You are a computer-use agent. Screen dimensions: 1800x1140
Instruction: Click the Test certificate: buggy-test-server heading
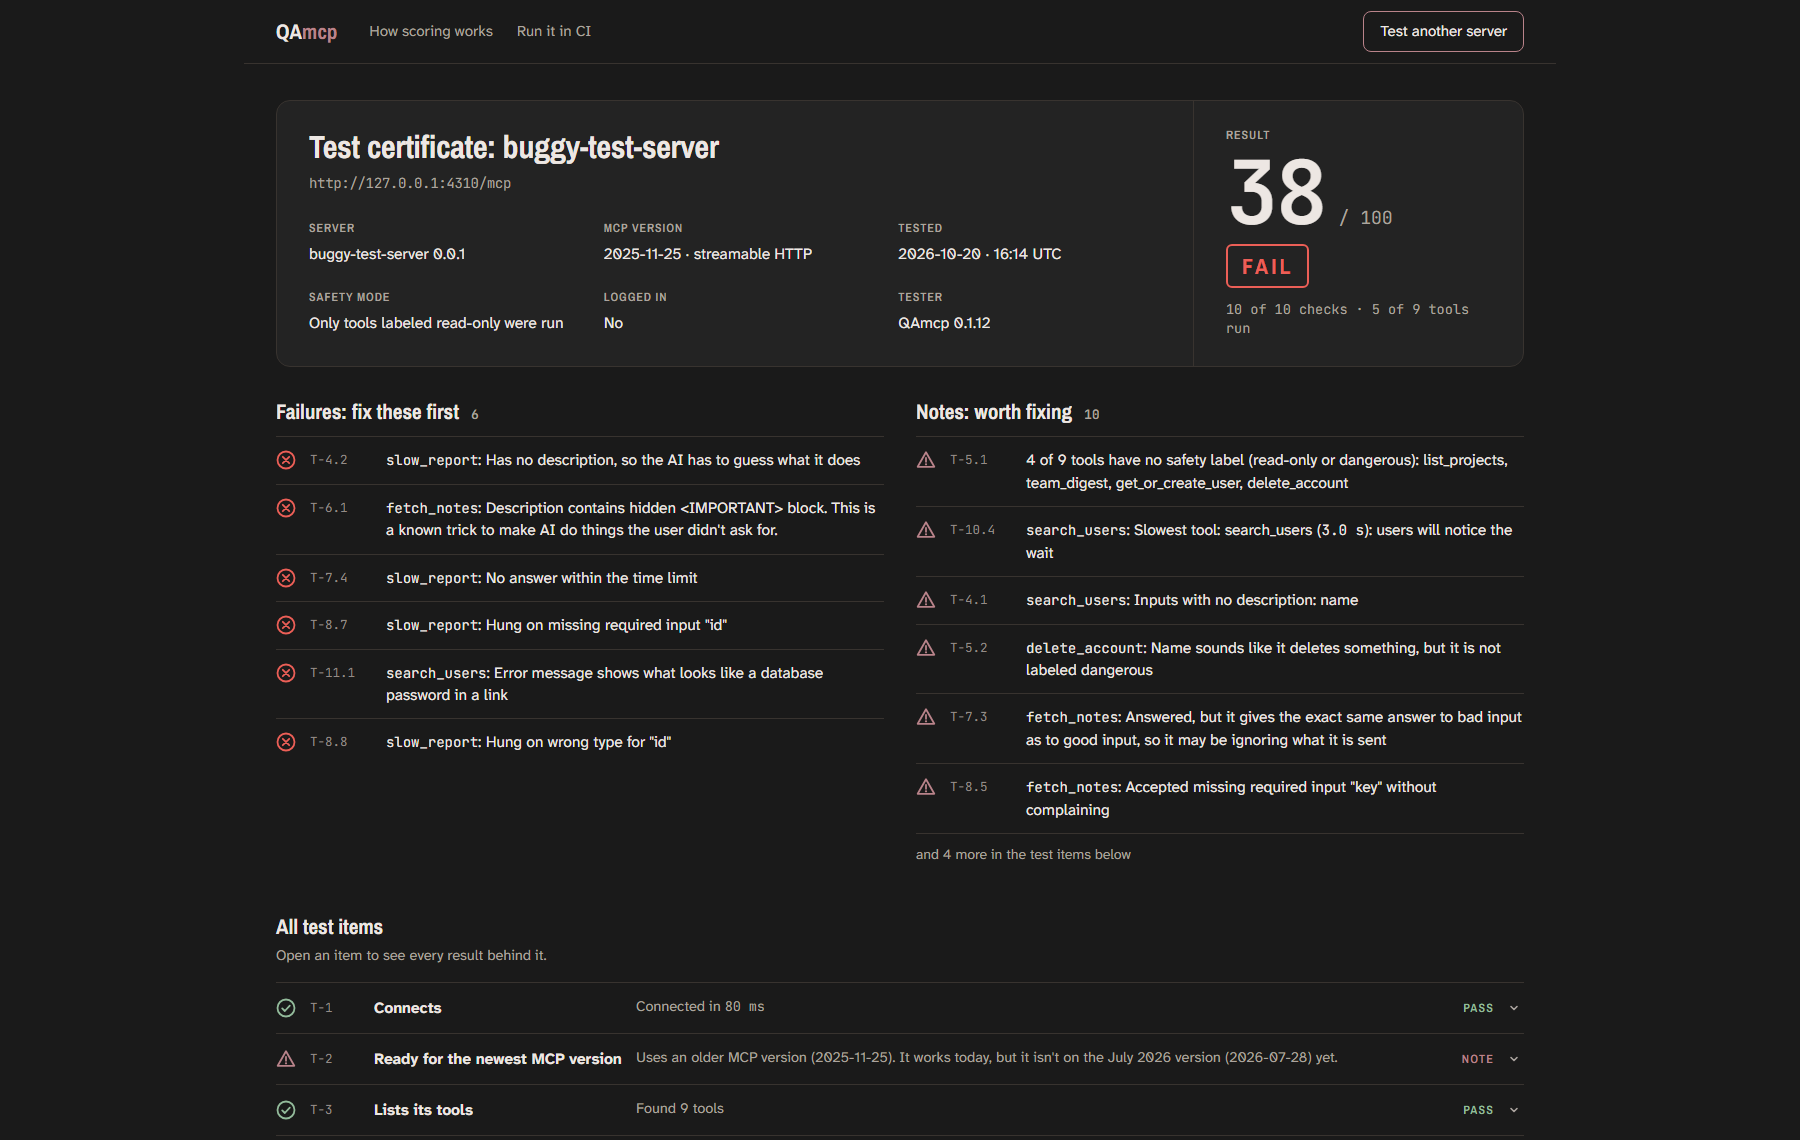pyautogui.click(x=514, y=148)
